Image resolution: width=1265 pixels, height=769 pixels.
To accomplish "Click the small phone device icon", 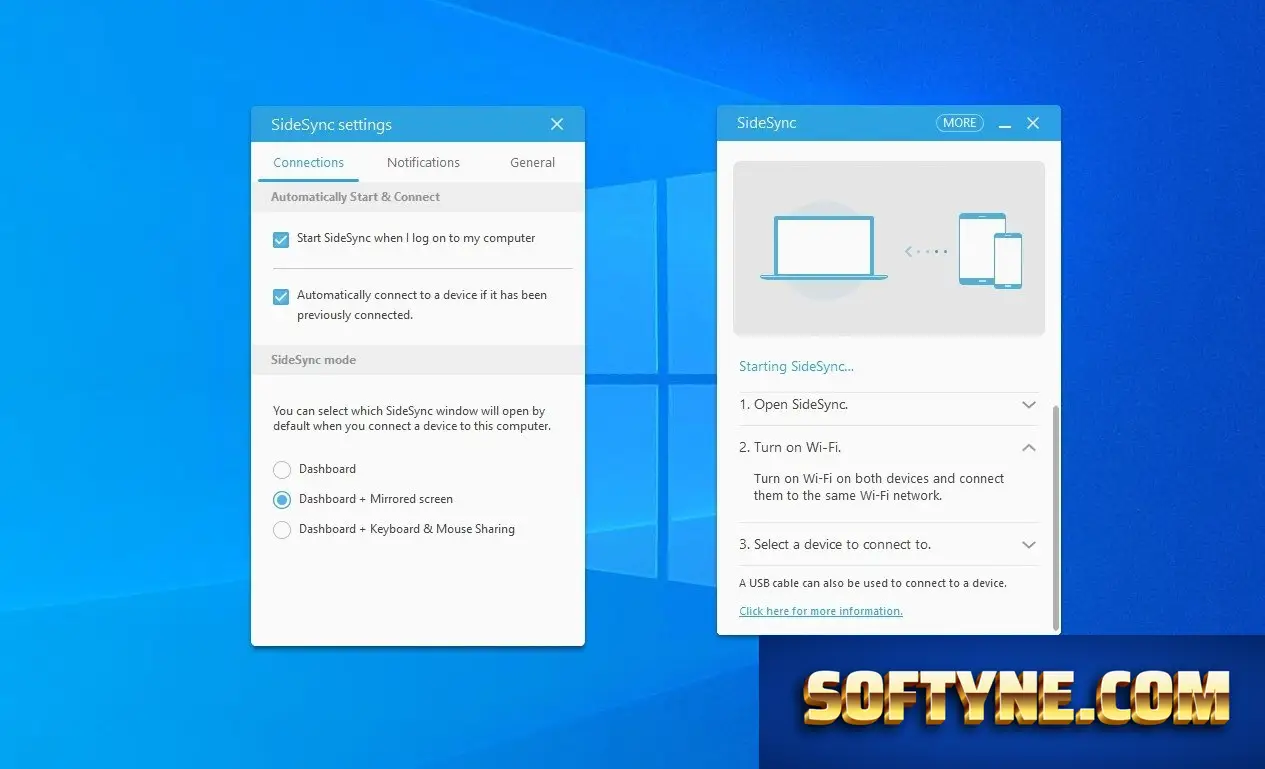I will [1008, 261].
